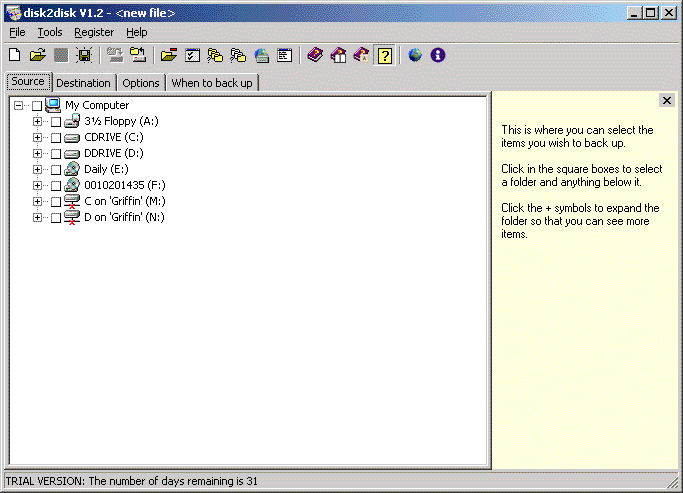Screen dimensions: 683x493
Task: Click the yellow stacked folders toolbar icon
Action: 215,55
